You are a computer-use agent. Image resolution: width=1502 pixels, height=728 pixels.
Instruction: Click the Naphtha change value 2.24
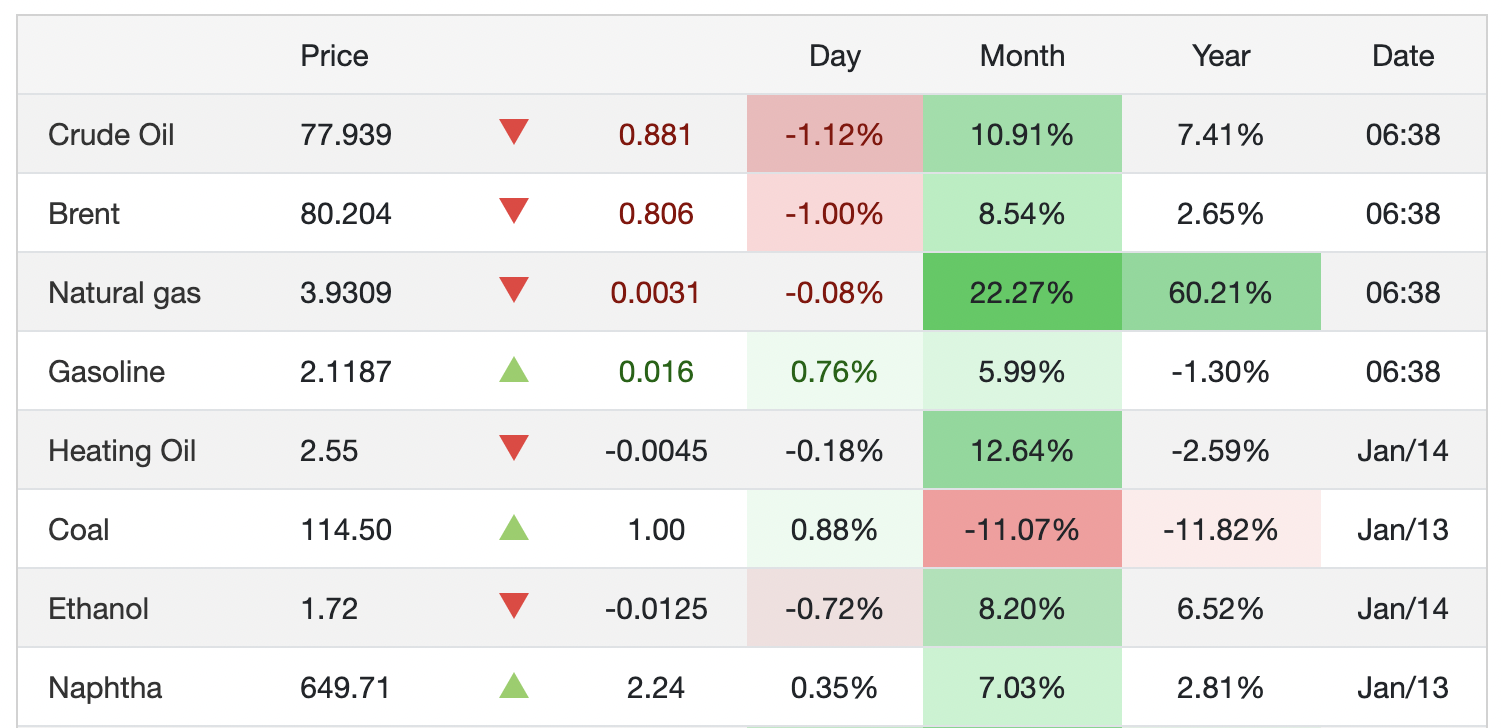tap(656, 688)
